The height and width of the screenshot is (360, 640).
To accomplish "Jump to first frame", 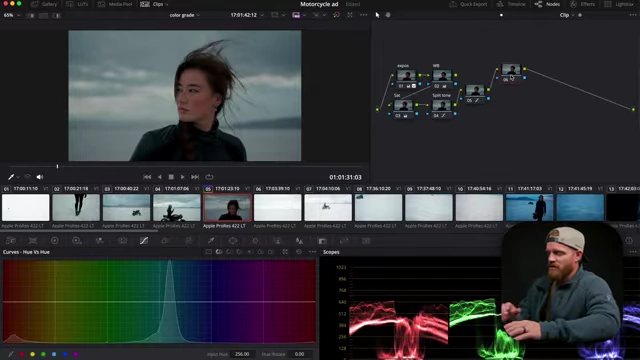I will tap(147, 177).
